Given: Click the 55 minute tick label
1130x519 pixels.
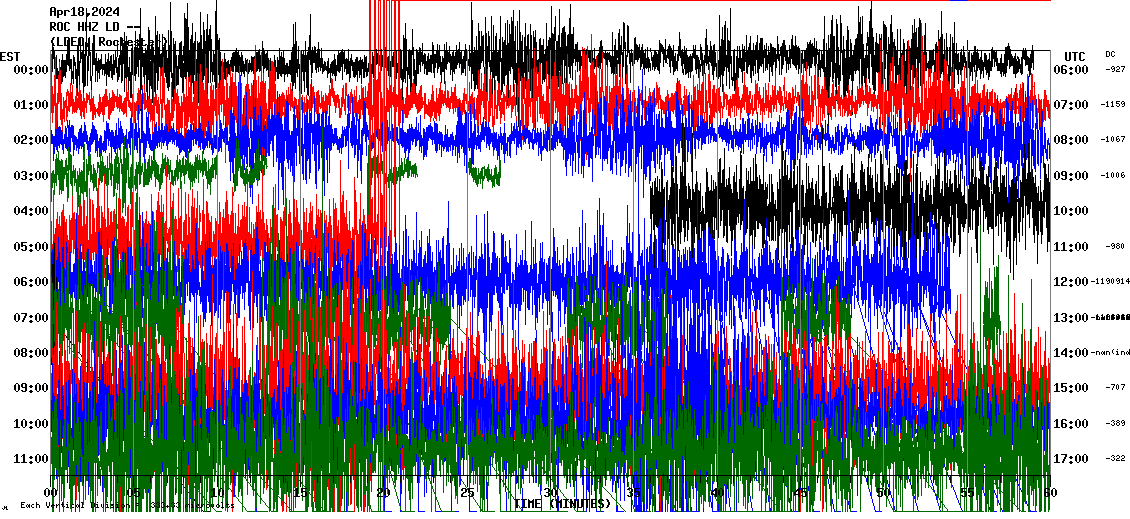Looking at the screenshot, I should (x=967, y=493).
